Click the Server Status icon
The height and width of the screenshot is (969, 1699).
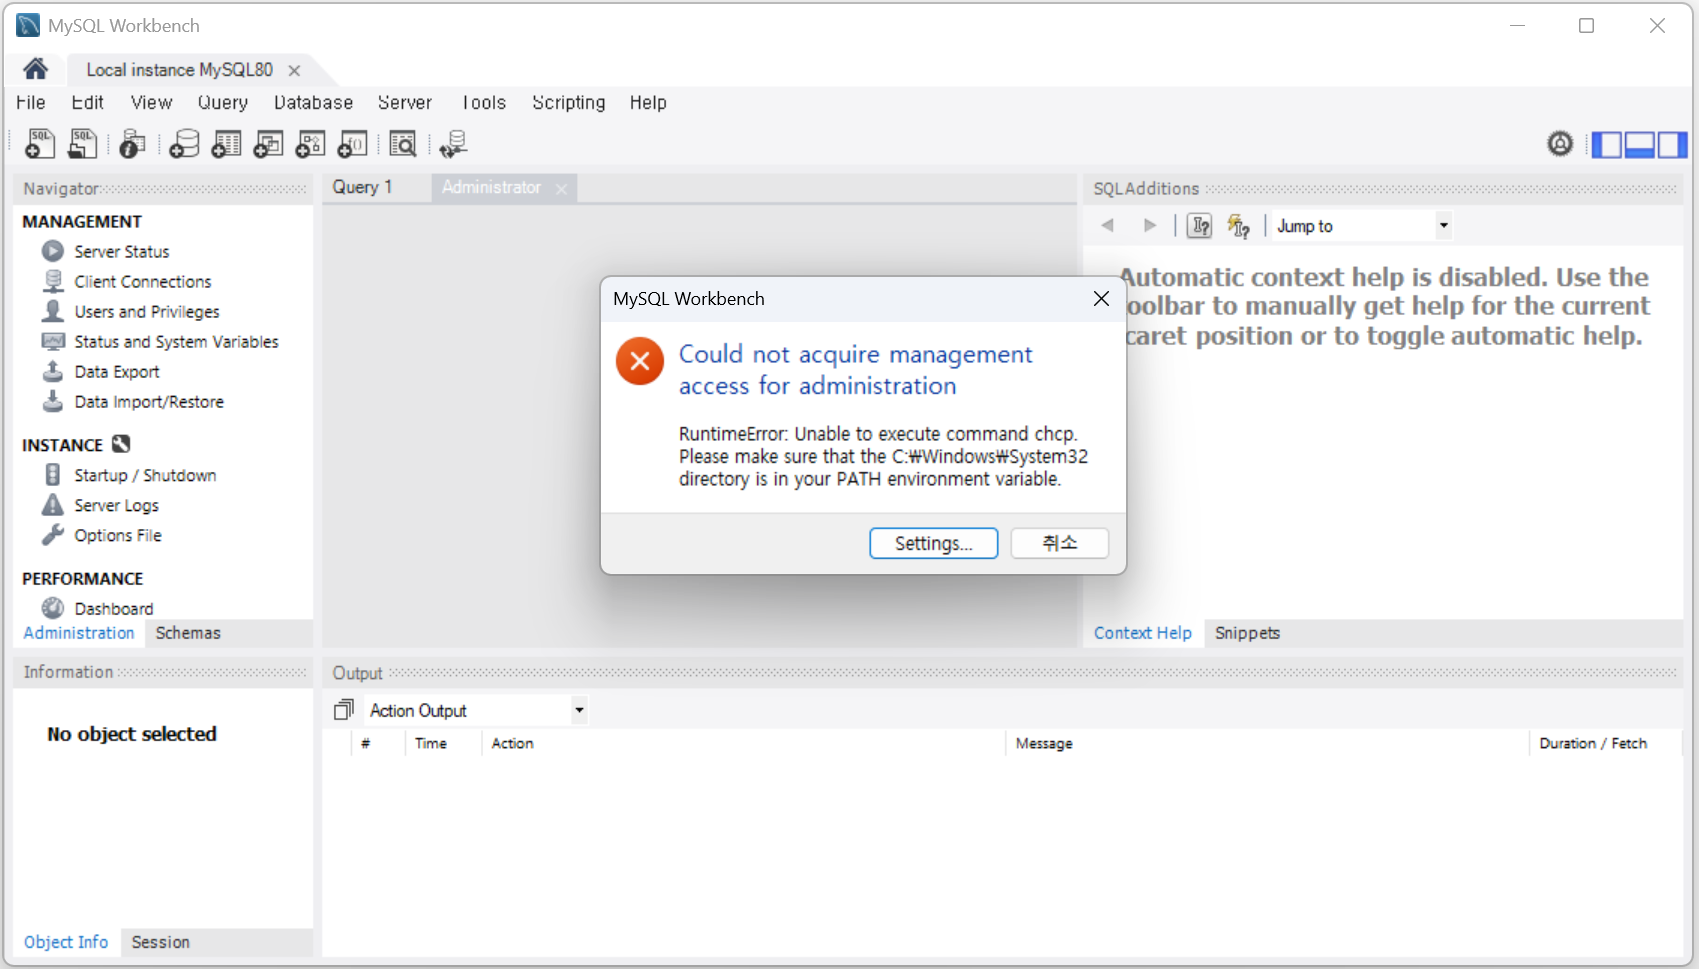click(x=53, y=251)
